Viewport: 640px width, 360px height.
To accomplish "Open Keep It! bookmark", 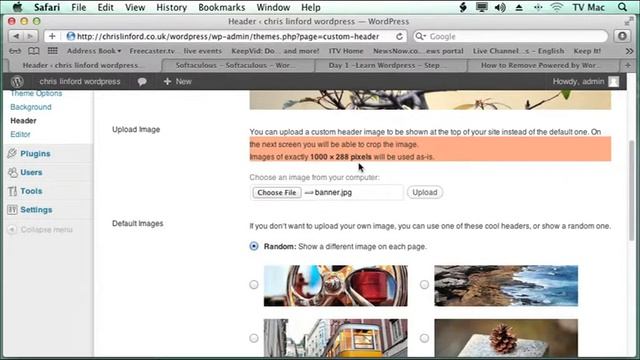I will tap(587, 51).
